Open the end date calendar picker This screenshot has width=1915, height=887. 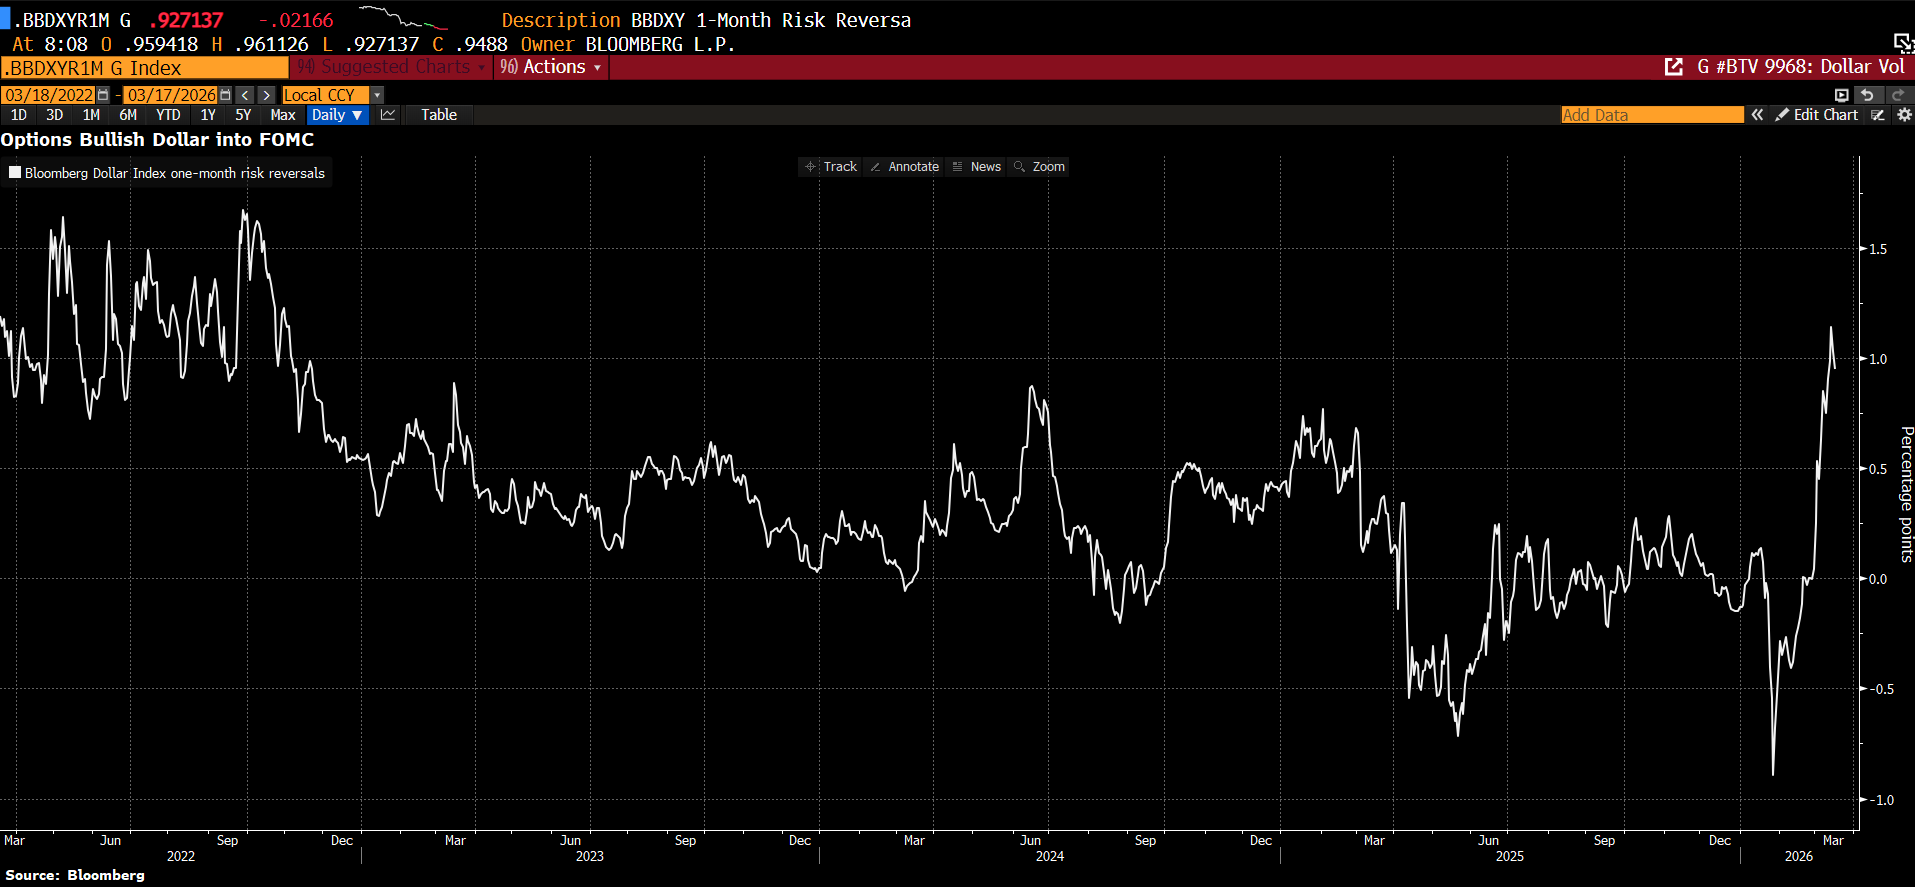tap(225, 95)
